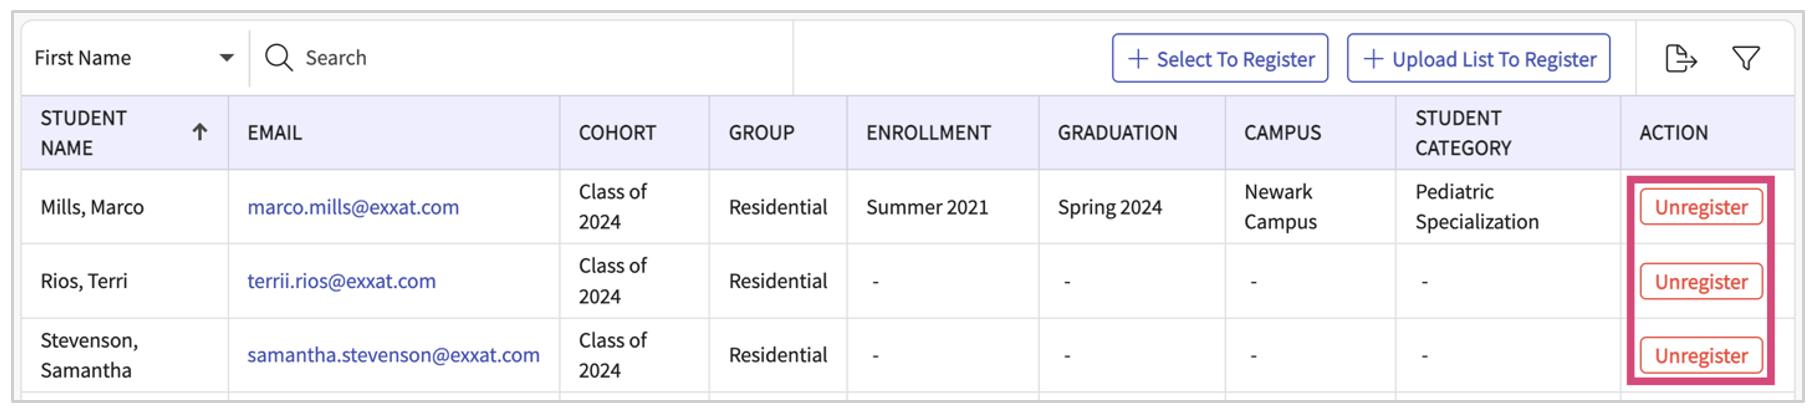
Task: Open samantha.stevenson@exxat.com email link
Action: (x=393, y=355)
